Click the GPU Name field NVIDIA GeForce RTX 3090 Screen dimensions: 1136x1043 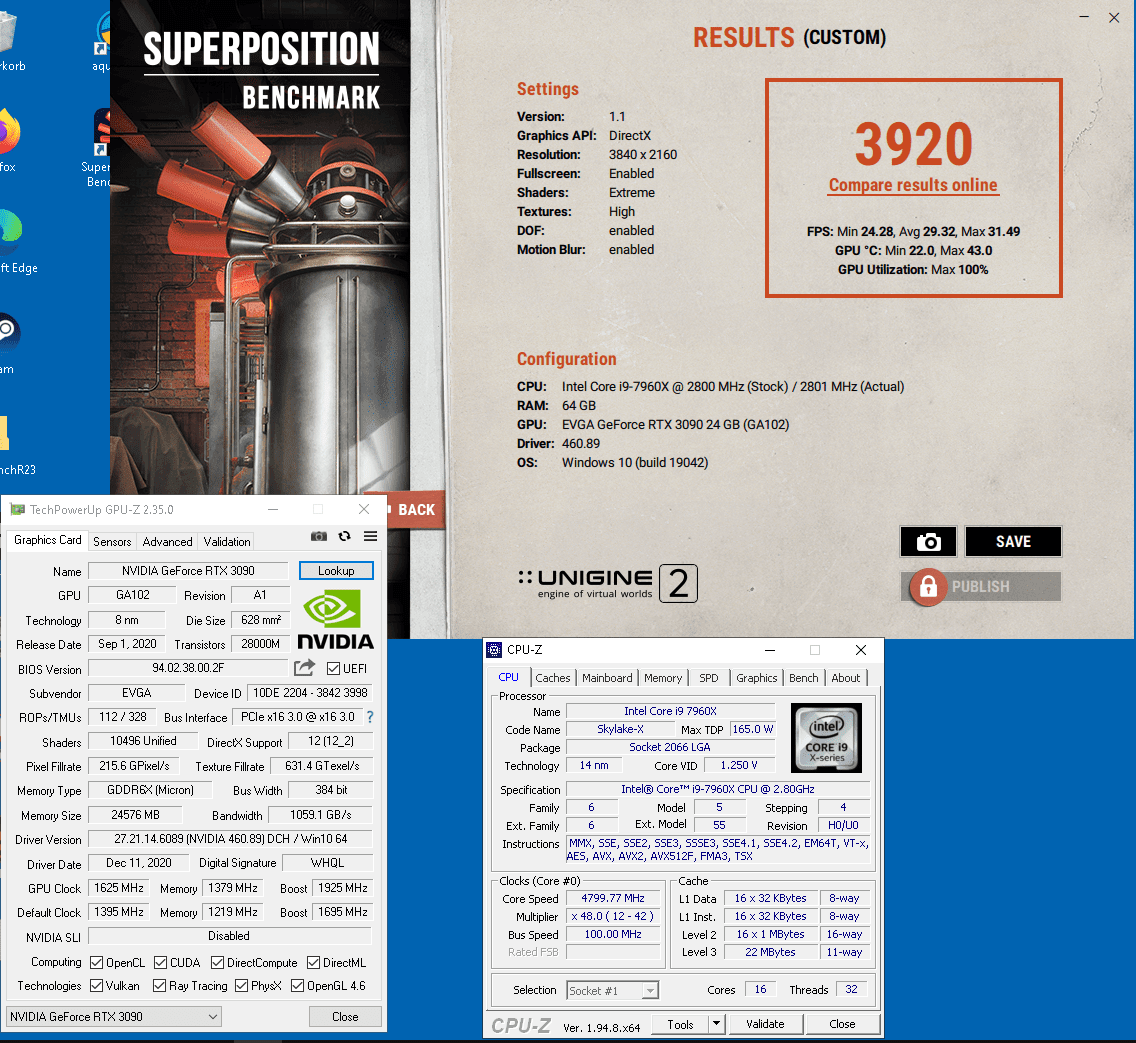coord(188,571)
